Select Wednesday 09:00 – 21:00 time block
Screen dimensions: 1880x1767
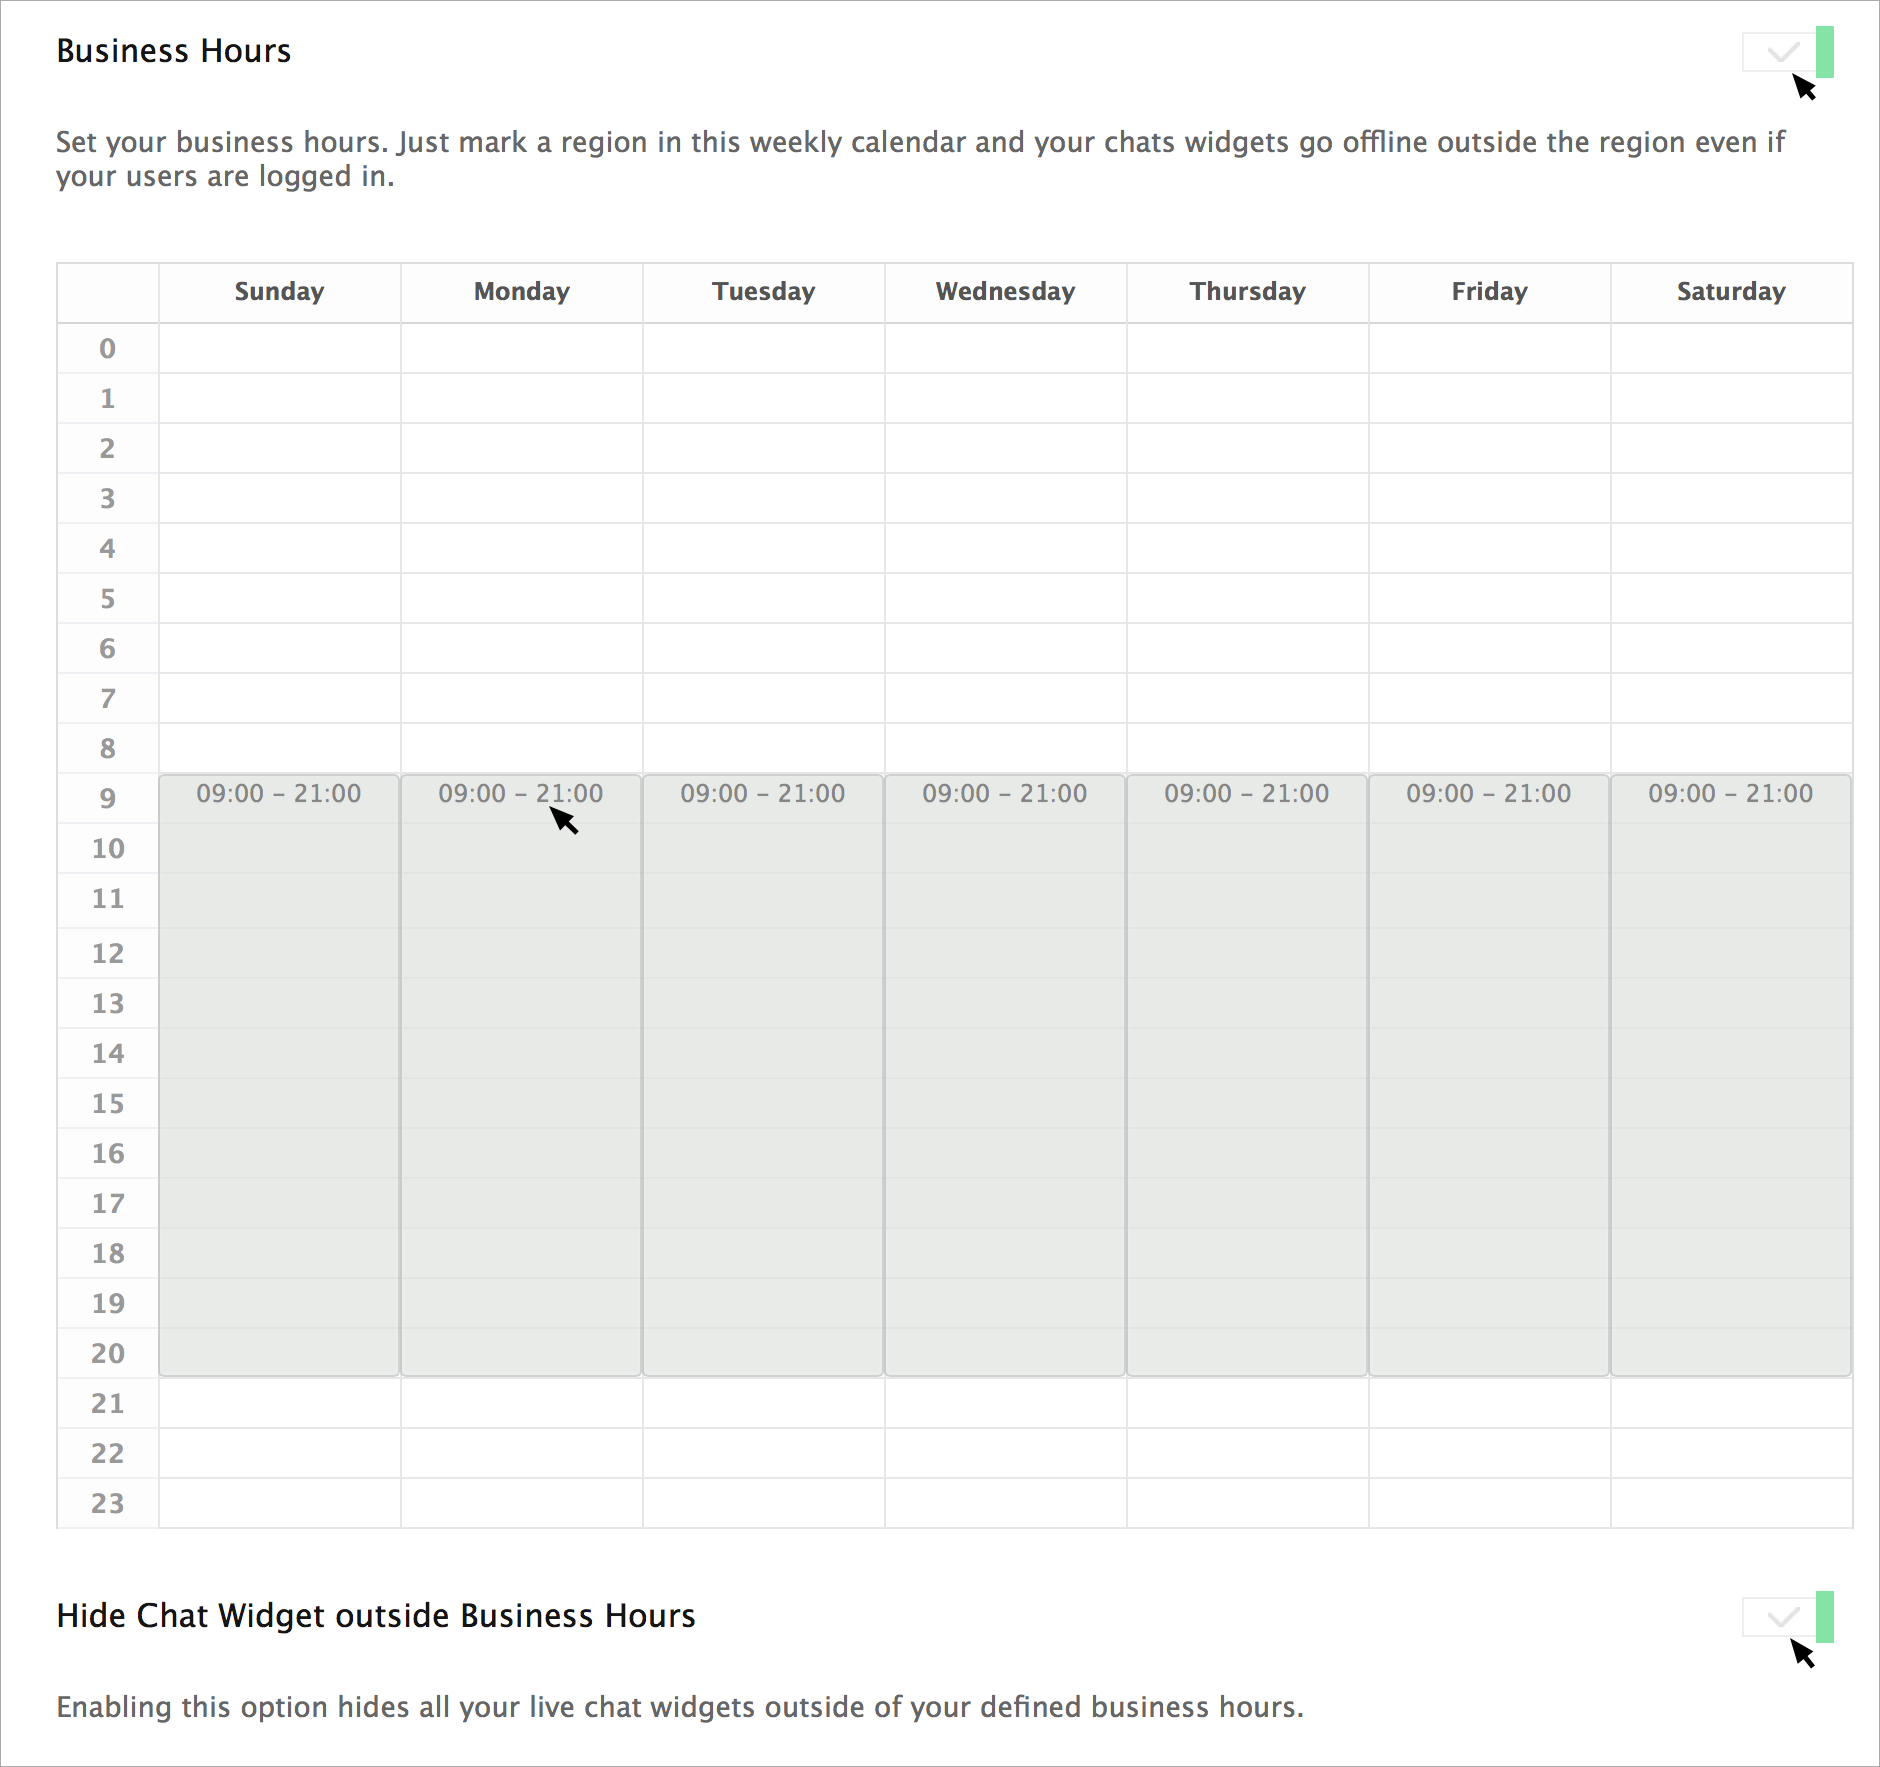click(1005, 1075)
